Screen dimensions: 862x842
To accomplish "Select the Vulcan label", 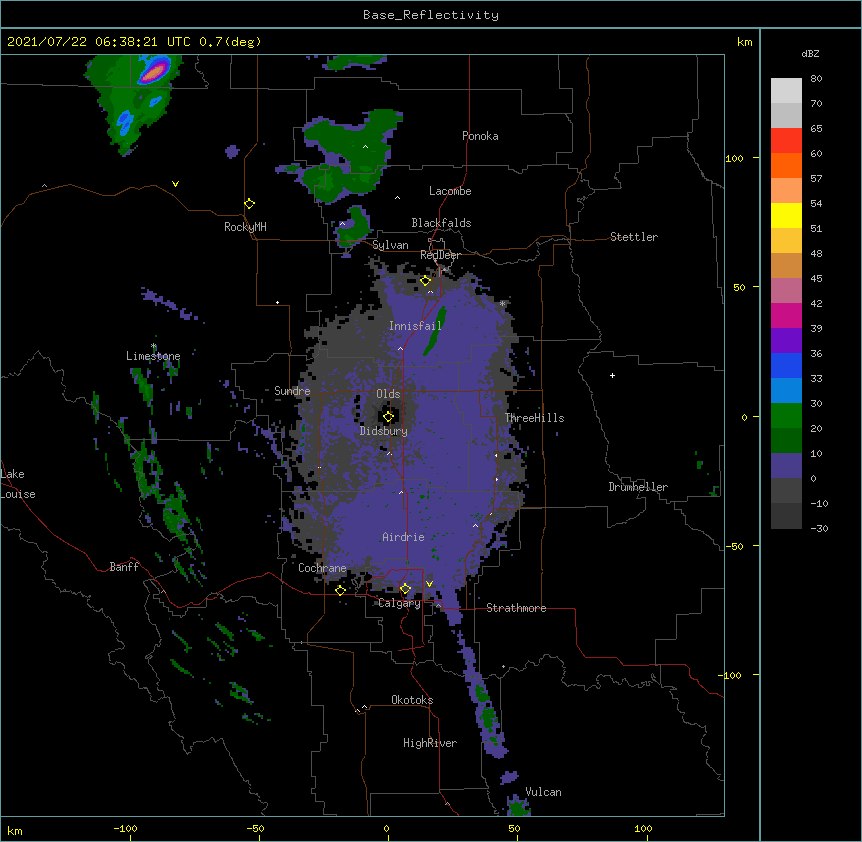I will [x=543, y=792].
